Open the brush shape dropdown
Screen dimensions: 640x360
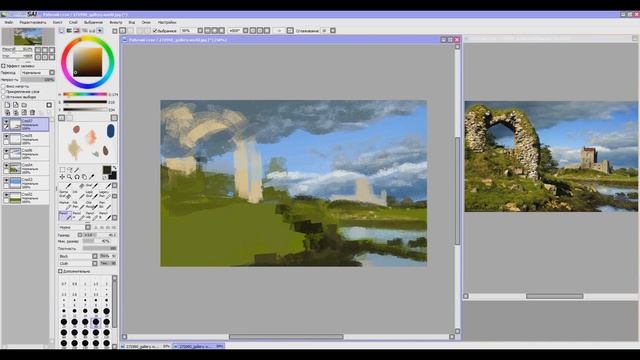tap(95, 256)
